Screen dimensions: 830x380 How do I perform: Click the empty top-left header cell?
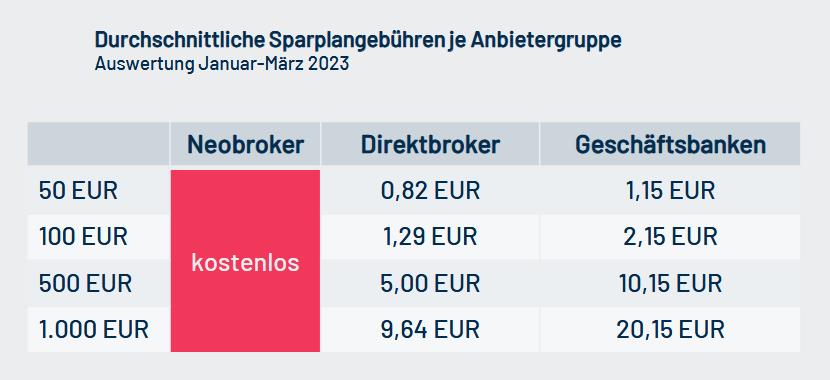[x=98, y=144]
